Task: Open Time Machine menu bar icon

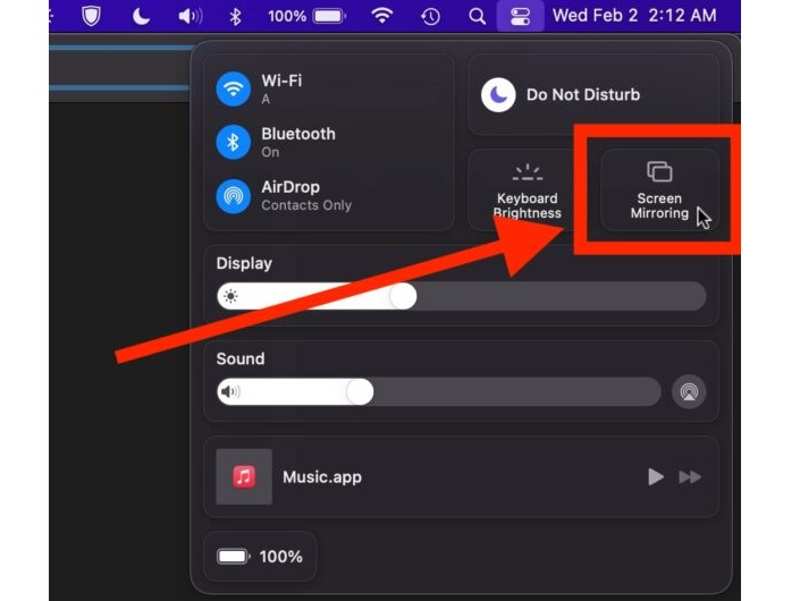Action: (x=430, y=16)
